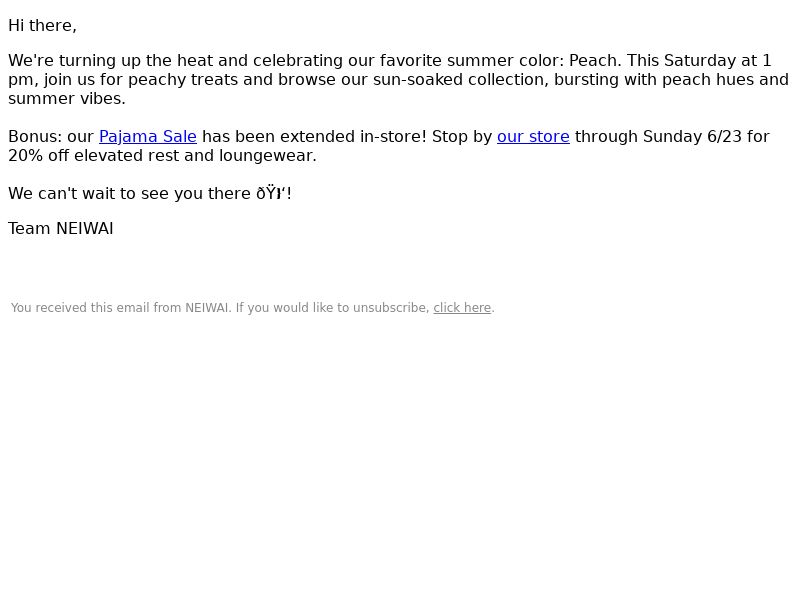Click 'If you would like to unsubscribe' text

333,308
